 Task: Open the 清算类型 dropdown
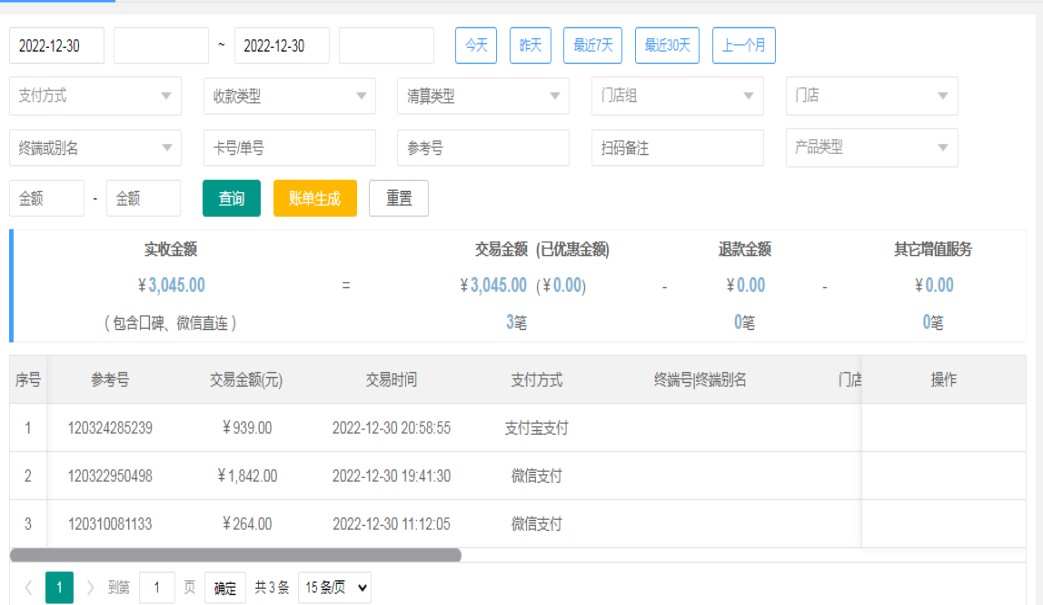click(x=483, y=96)
